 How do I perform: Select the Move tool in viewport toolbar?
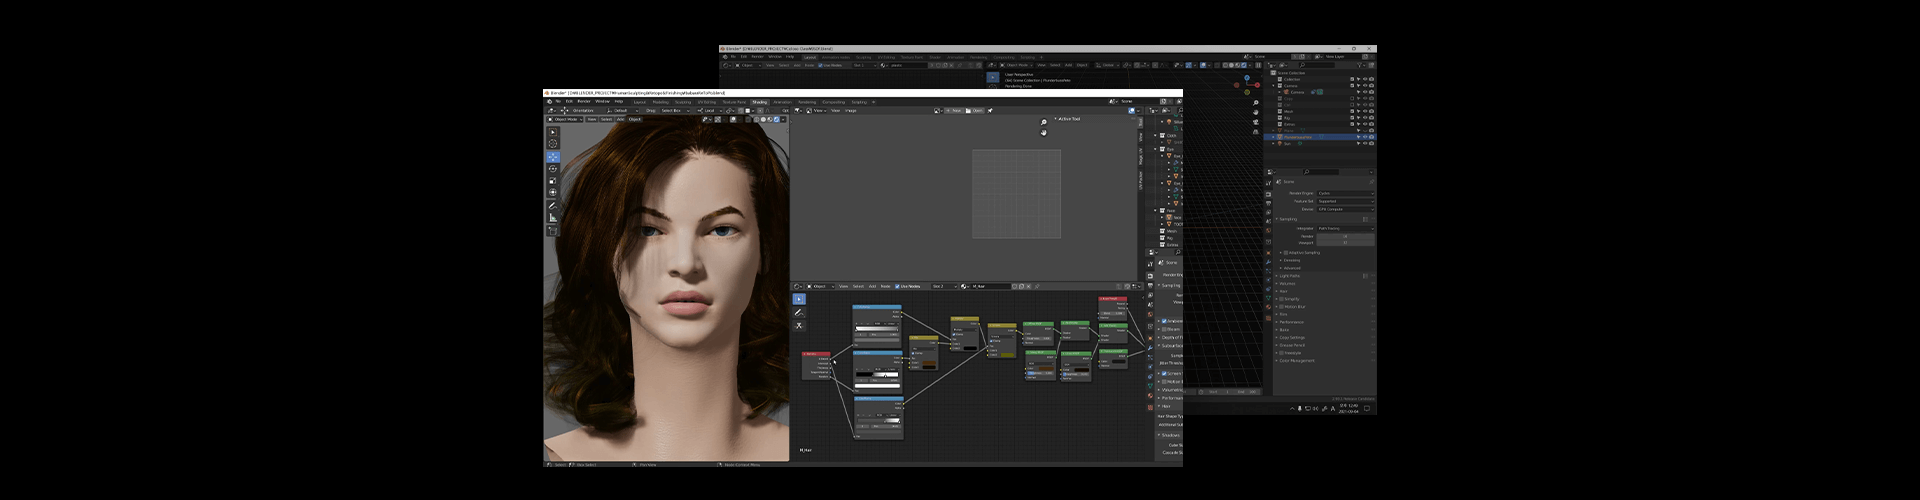coord(553,157)
